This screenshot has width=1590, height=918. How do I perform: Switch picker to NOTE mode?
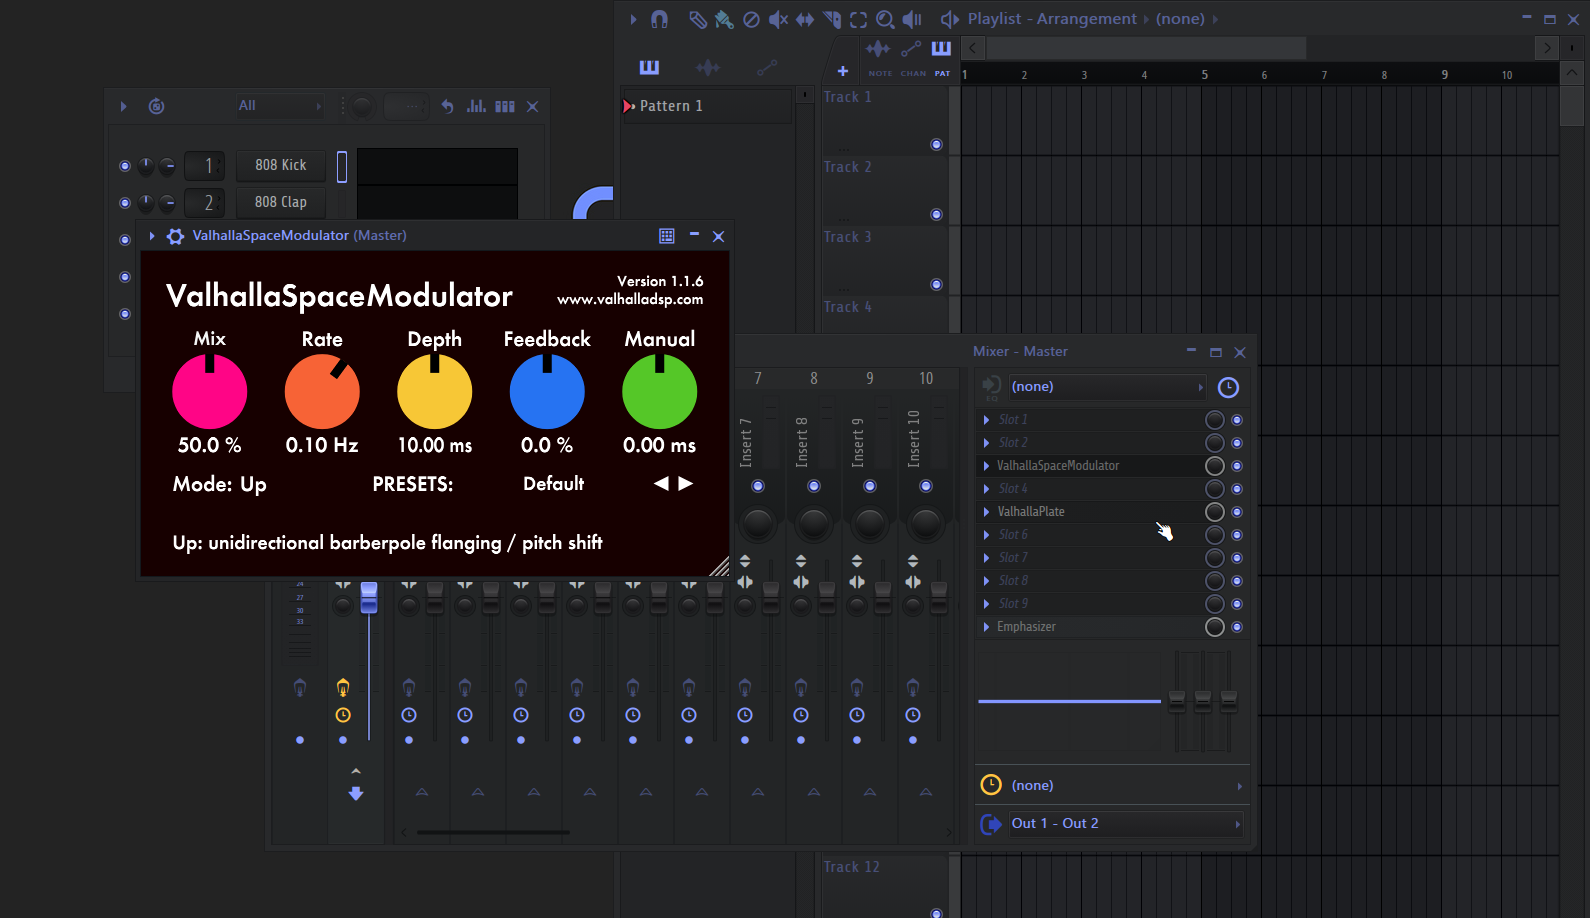coord(880,56)
